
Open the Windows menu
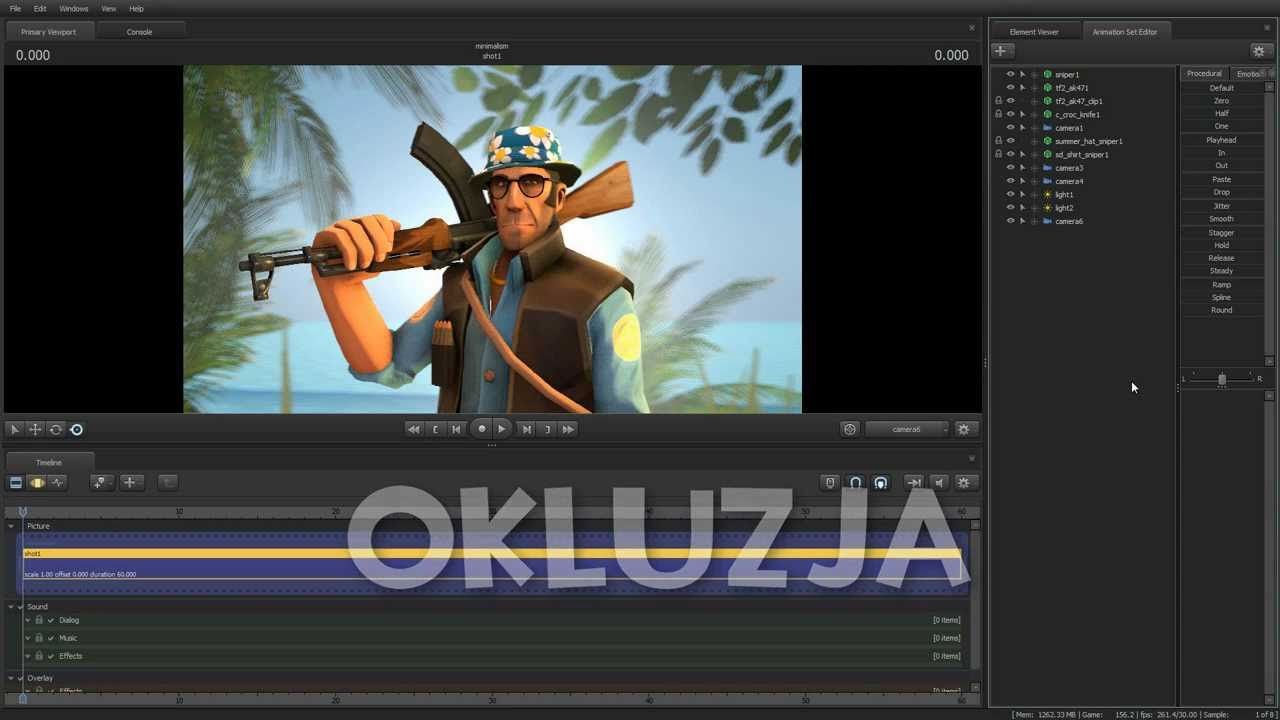tap(73, 8)
